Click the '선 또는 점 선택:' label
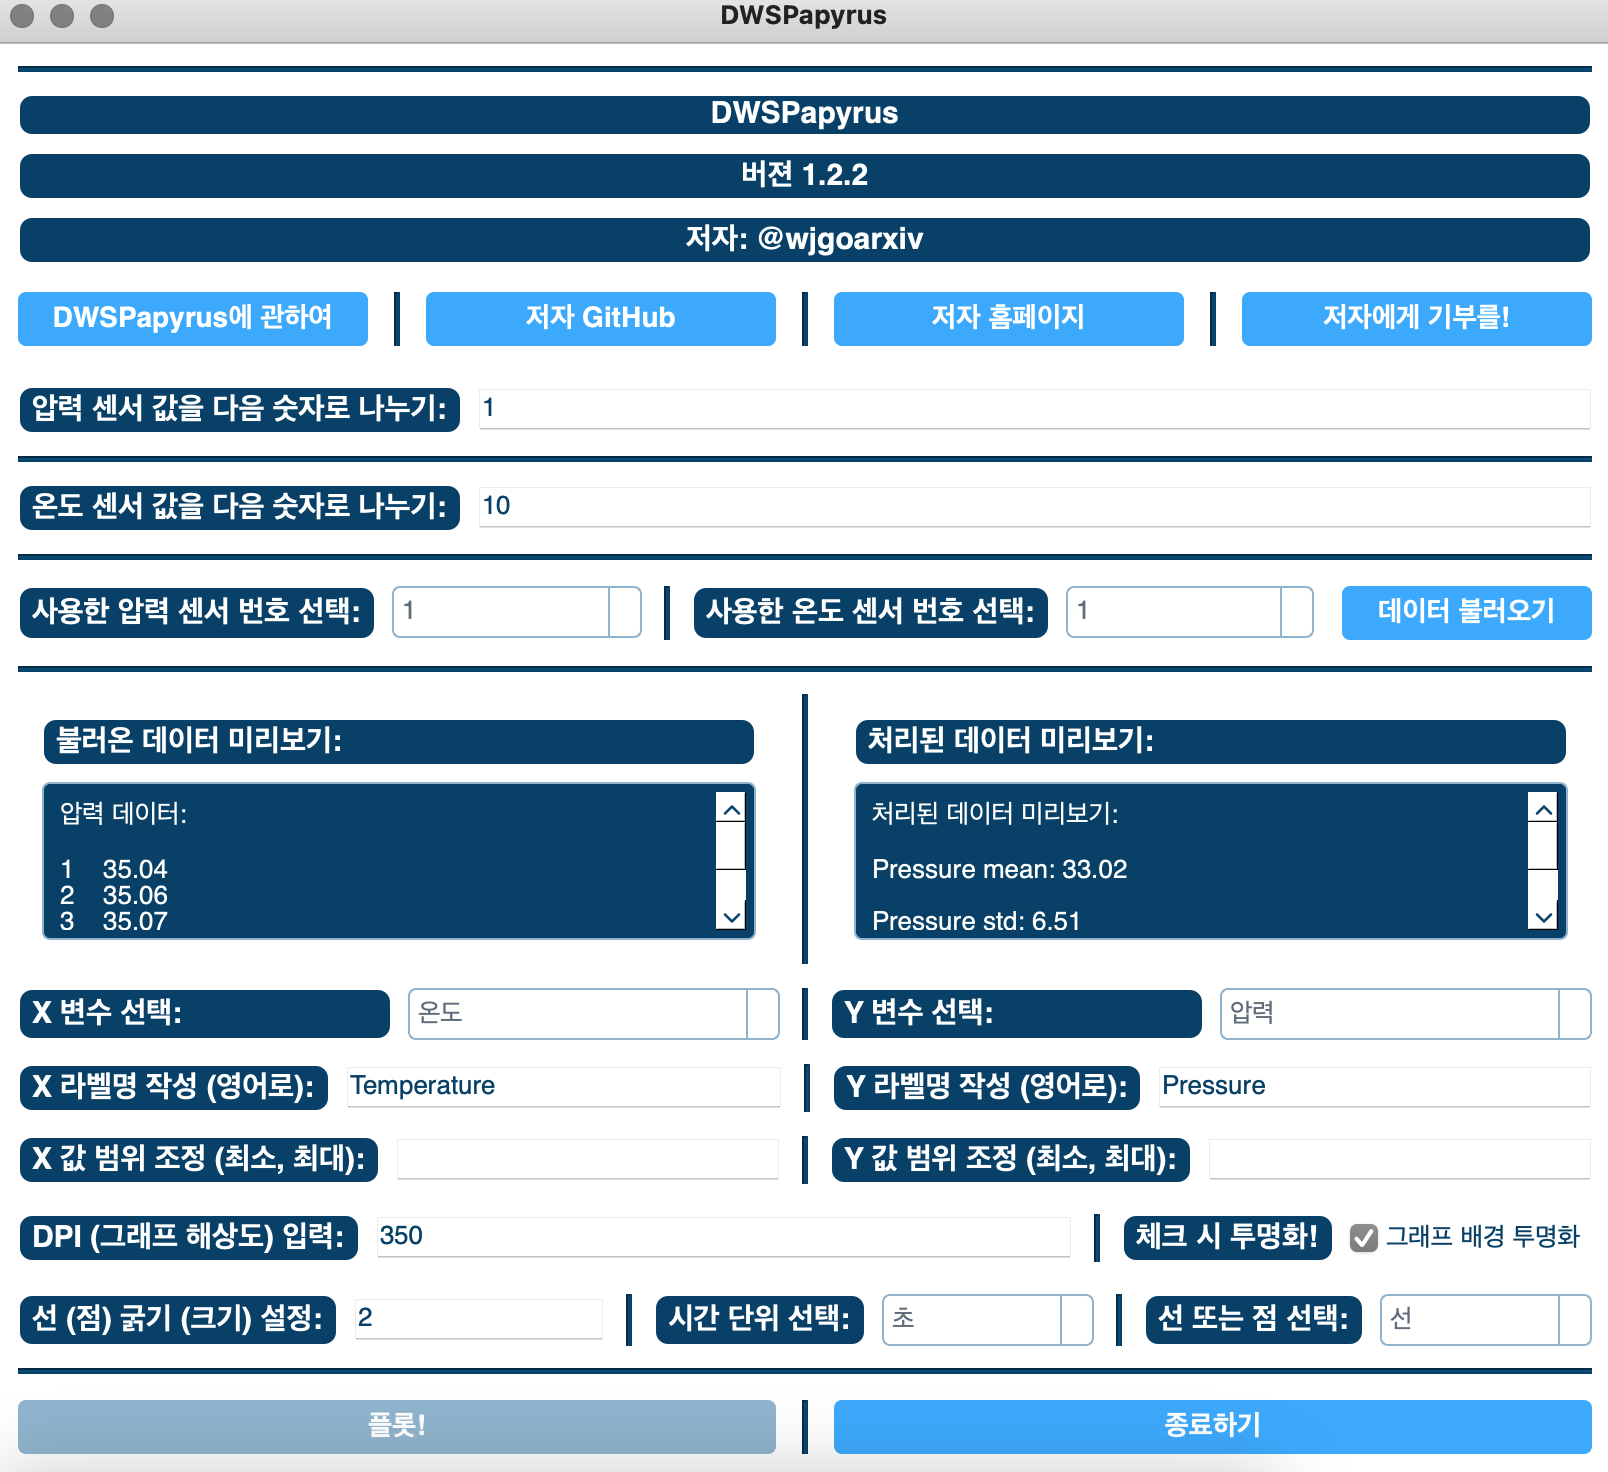This screenshot has height=1472, width=1608. click(x=1254, y=1319)
